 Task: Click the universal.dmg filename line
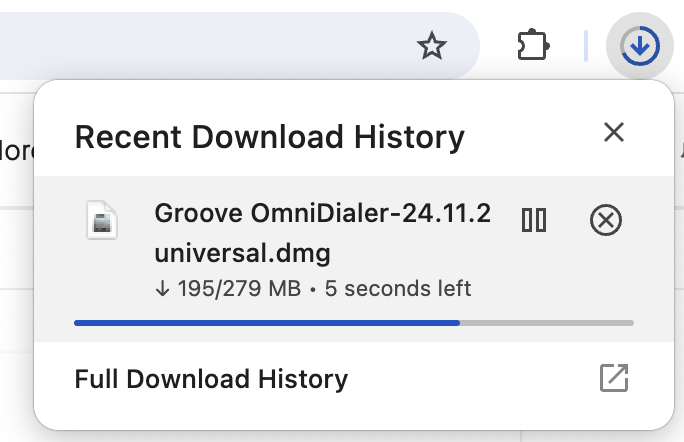243,254
